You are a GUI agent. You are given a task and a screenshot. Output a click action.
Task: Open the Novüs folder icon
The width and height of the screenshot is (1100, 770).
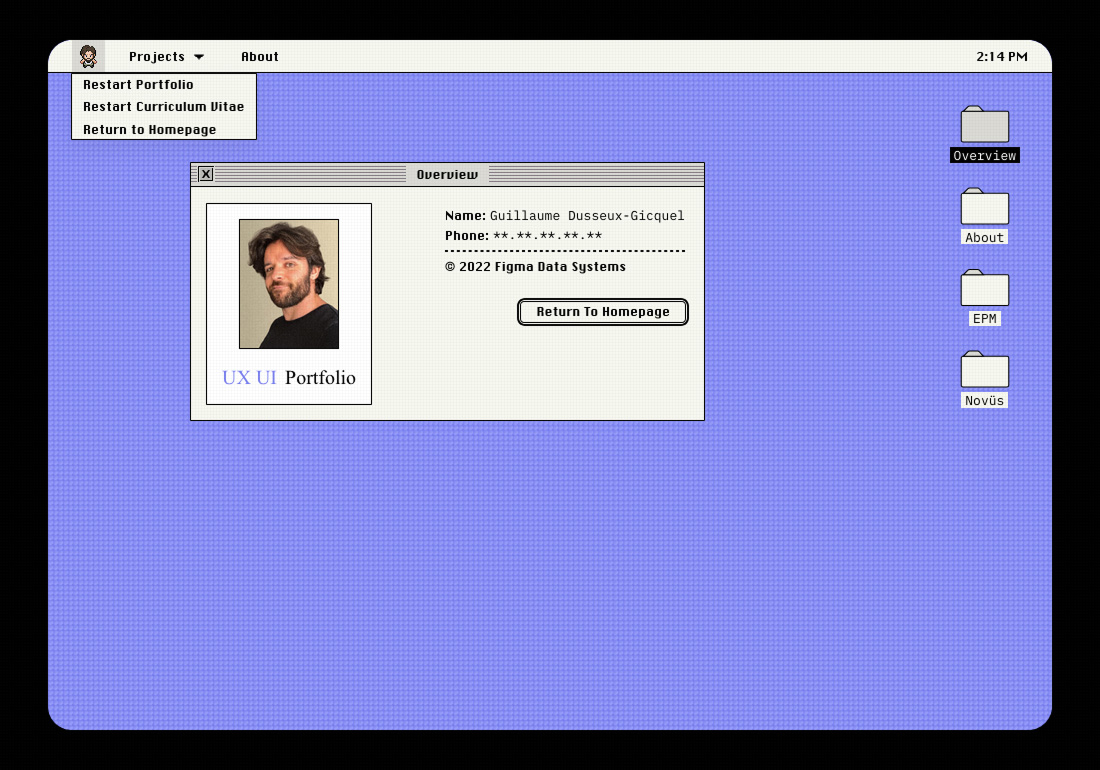983,369
